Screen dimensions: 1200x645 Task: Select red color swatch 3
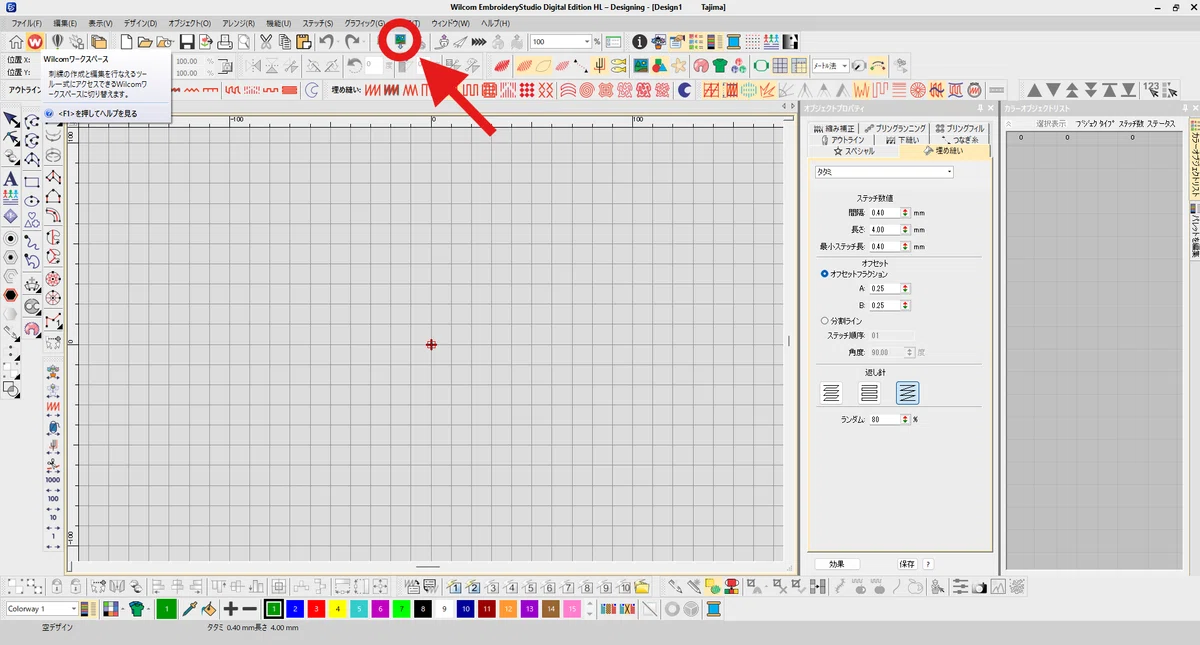(314, 608)
